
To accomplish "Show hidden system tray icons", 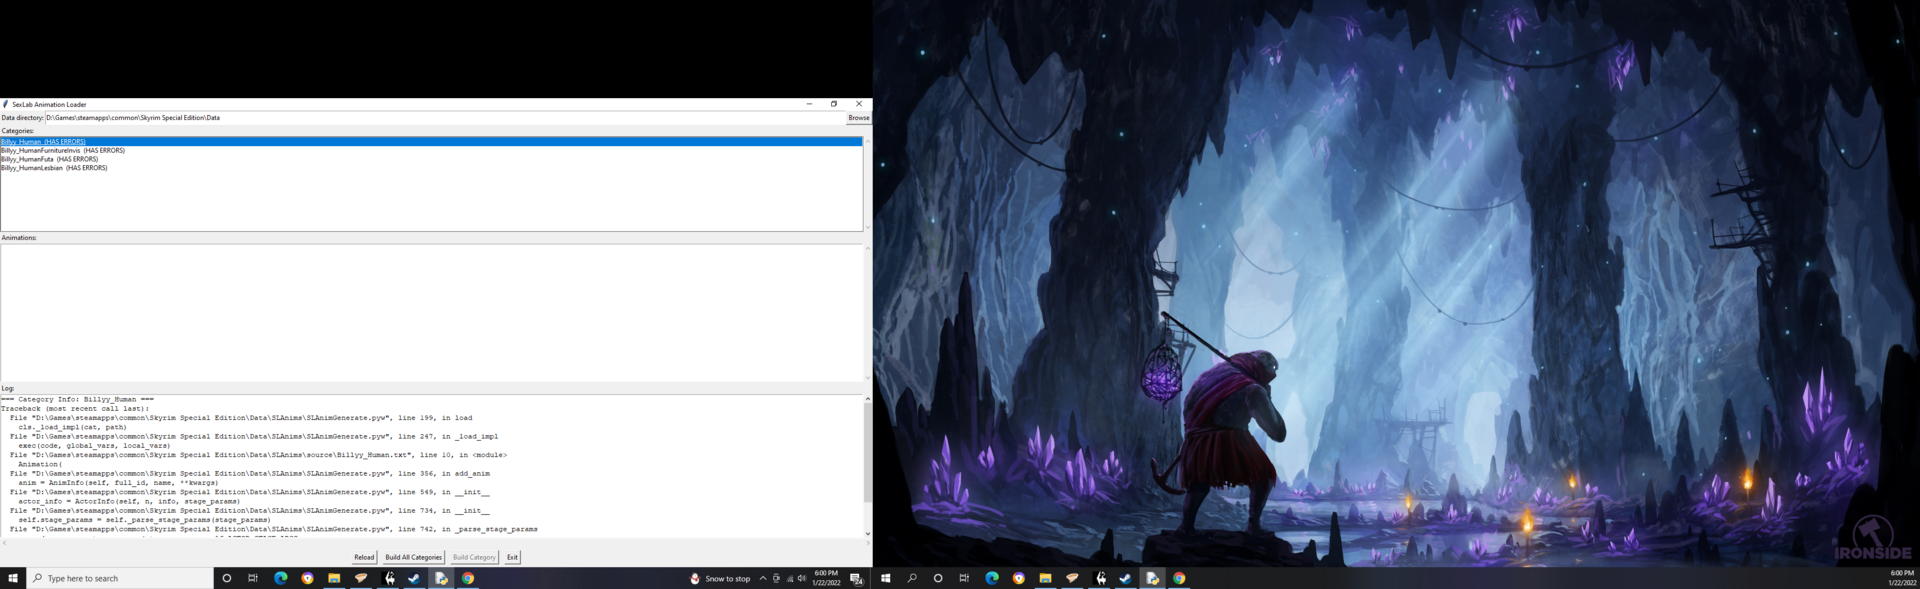I will tap(763, 578).
